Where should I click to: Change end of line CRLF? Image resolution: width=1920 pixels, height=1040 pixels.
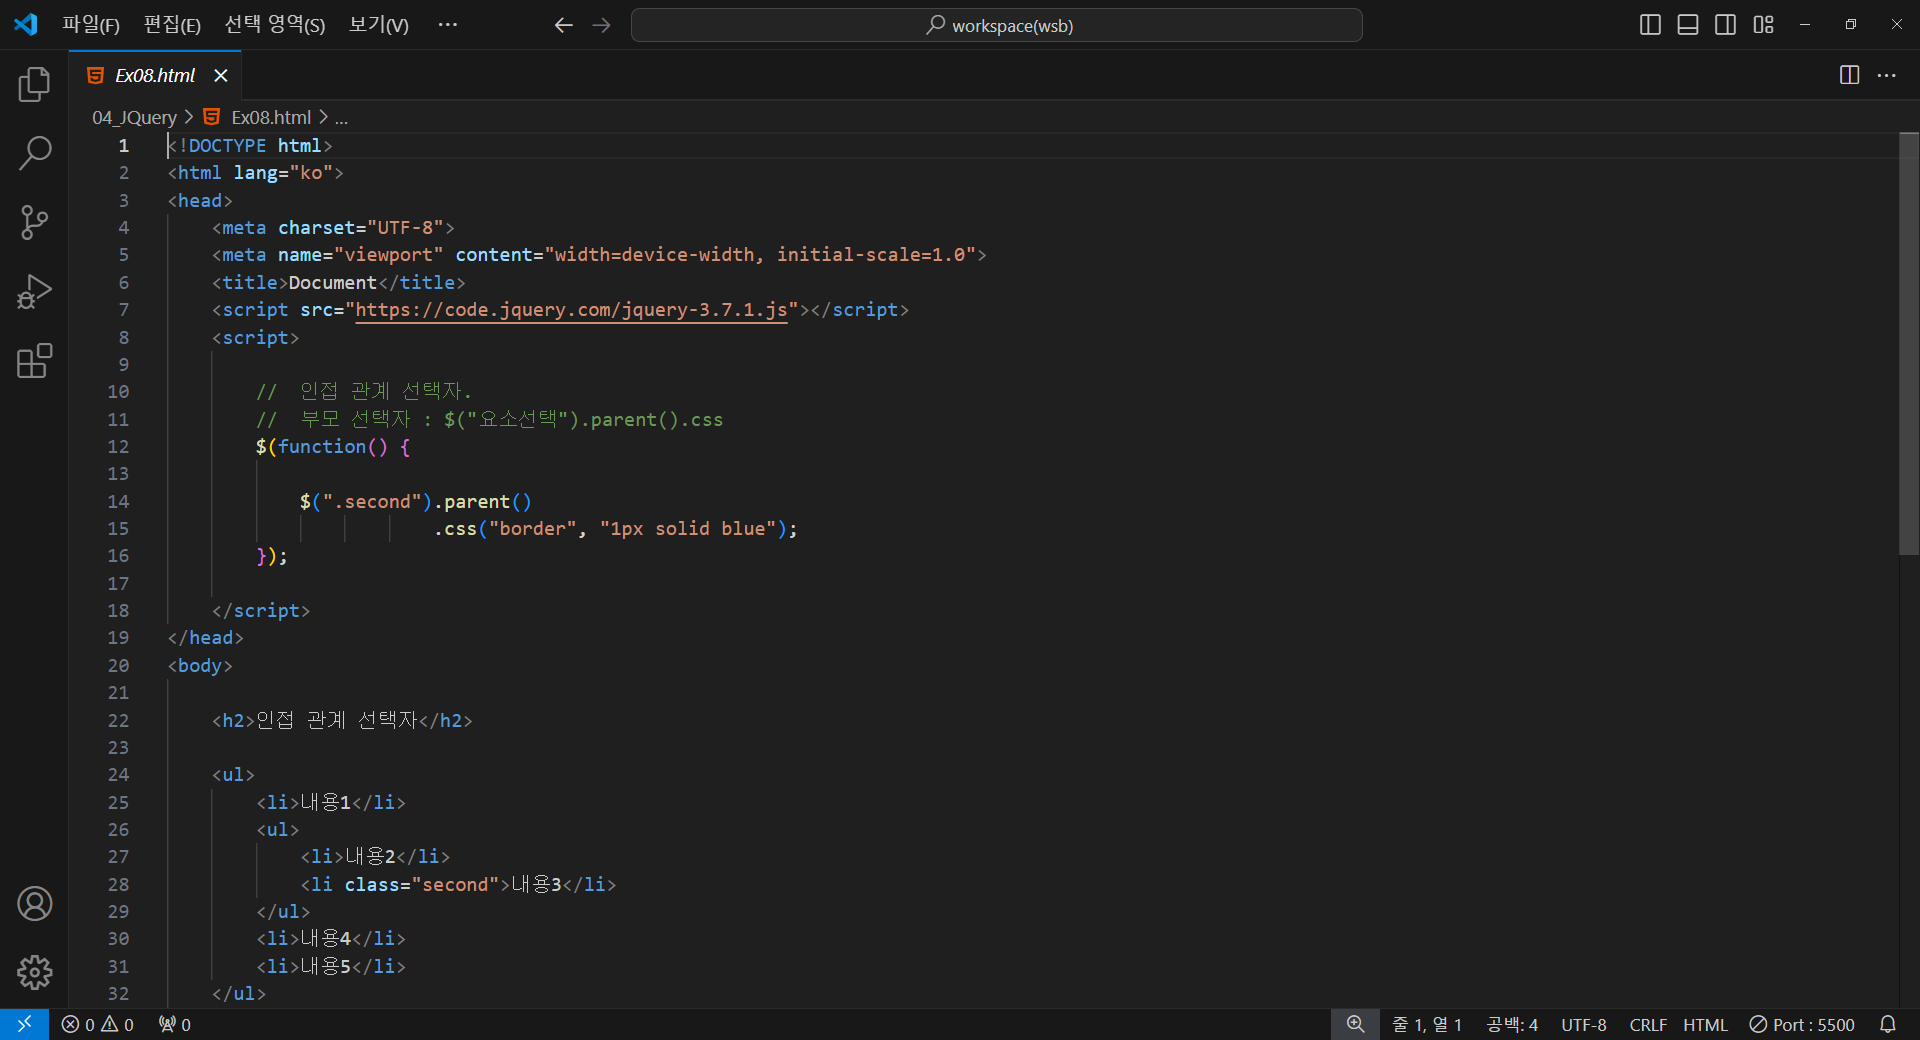(x=1648, y=1024)
